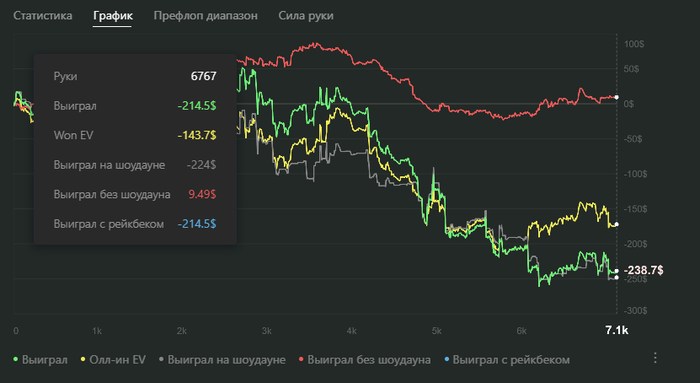Click the Руки 6767 tooltip row
The width and height of the screenshot is (700, 383).
click(x=135, y=76)
